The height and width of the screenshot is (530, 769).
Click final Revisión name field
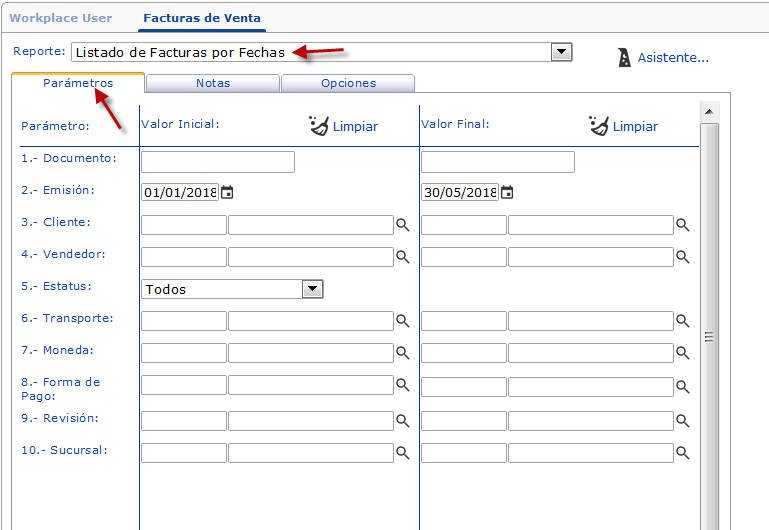591,421
